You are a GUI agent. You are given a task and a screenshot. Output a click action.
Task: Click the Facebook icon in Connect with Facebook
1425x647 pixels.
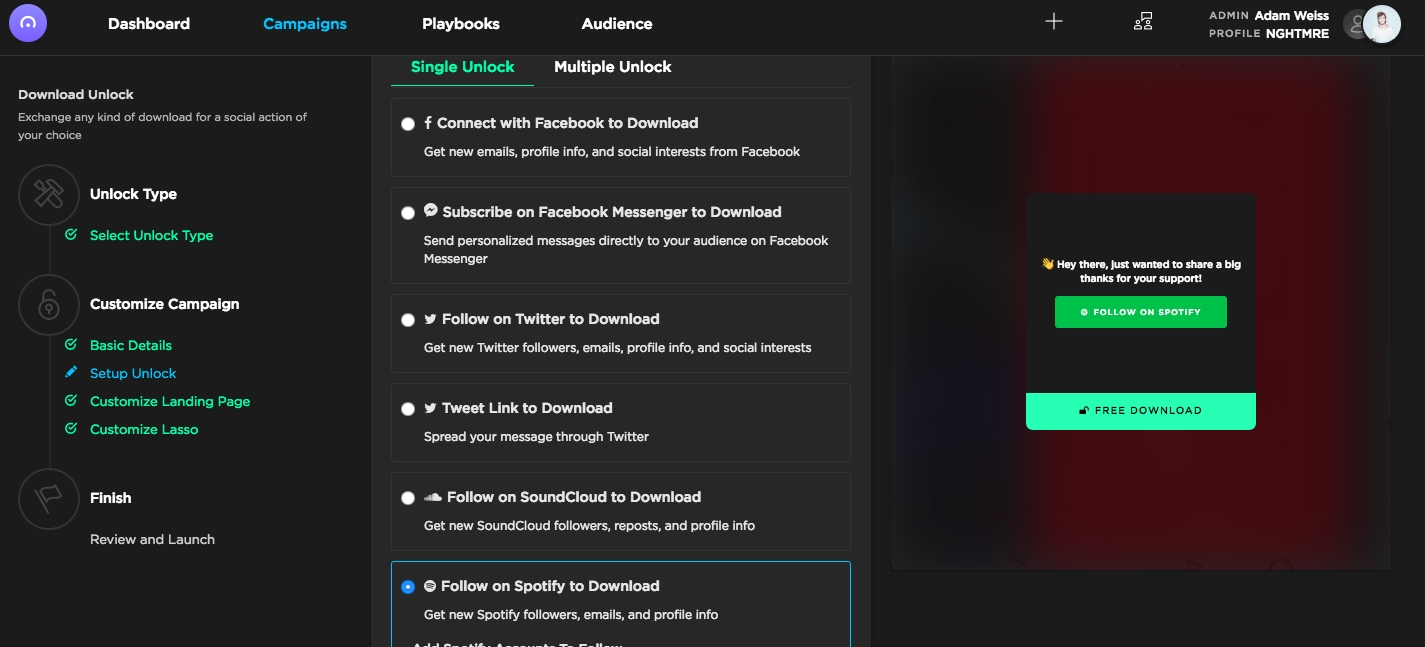click(x=428, y=123)
